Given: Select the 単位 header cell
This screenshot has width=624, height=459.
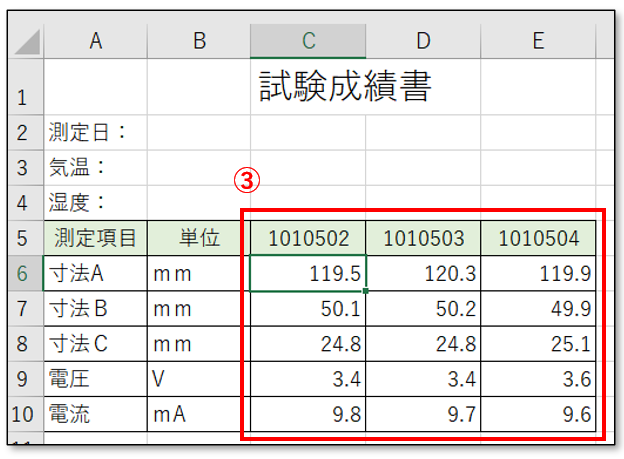Looking at the screenshot, I should [198, 238].
